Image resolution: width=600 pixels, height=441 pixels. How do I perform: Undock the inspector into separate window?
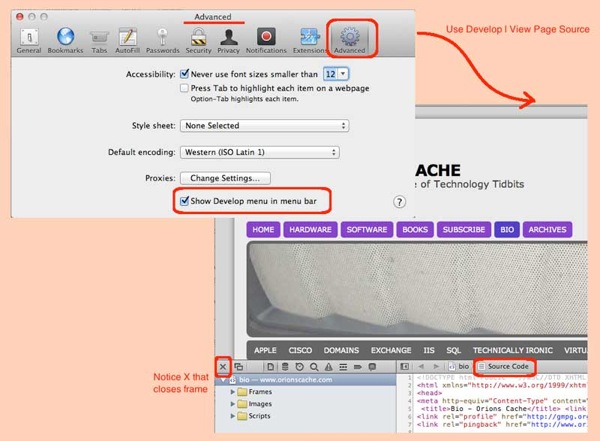(239, 367)
